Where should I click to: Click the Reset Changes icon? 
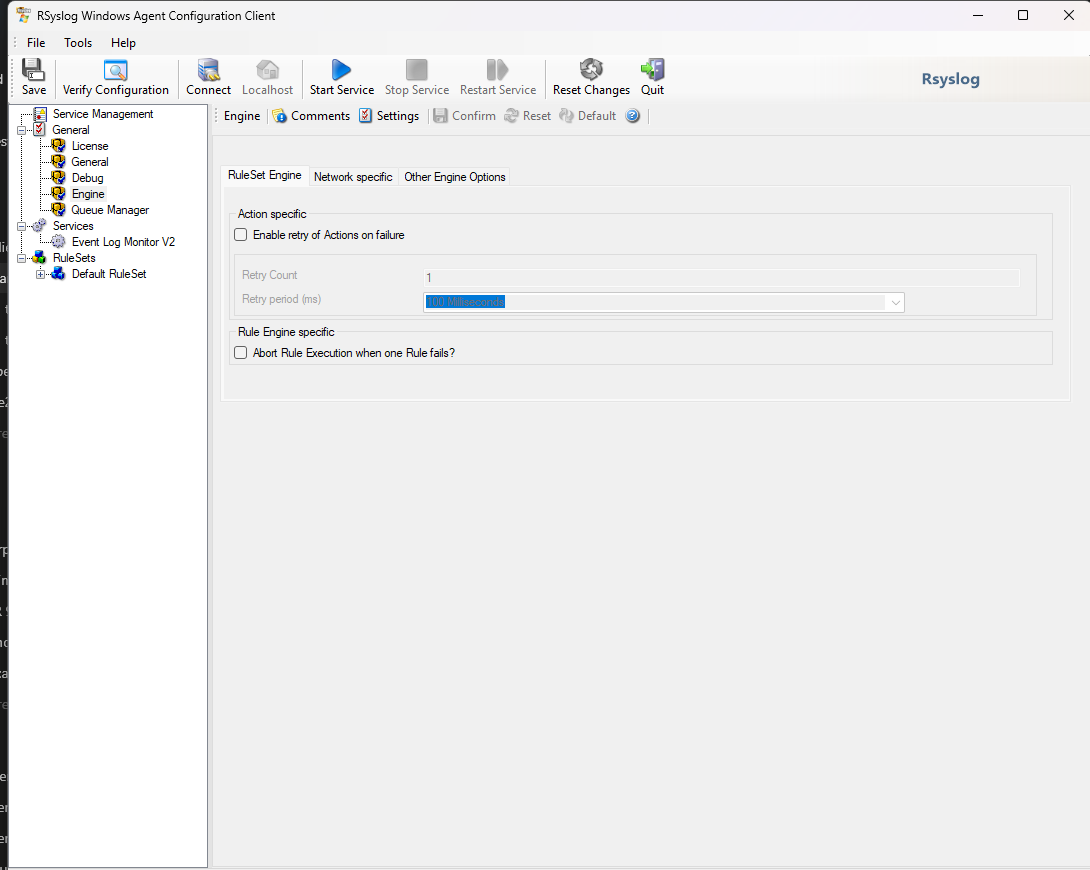[x=591, y=69]
